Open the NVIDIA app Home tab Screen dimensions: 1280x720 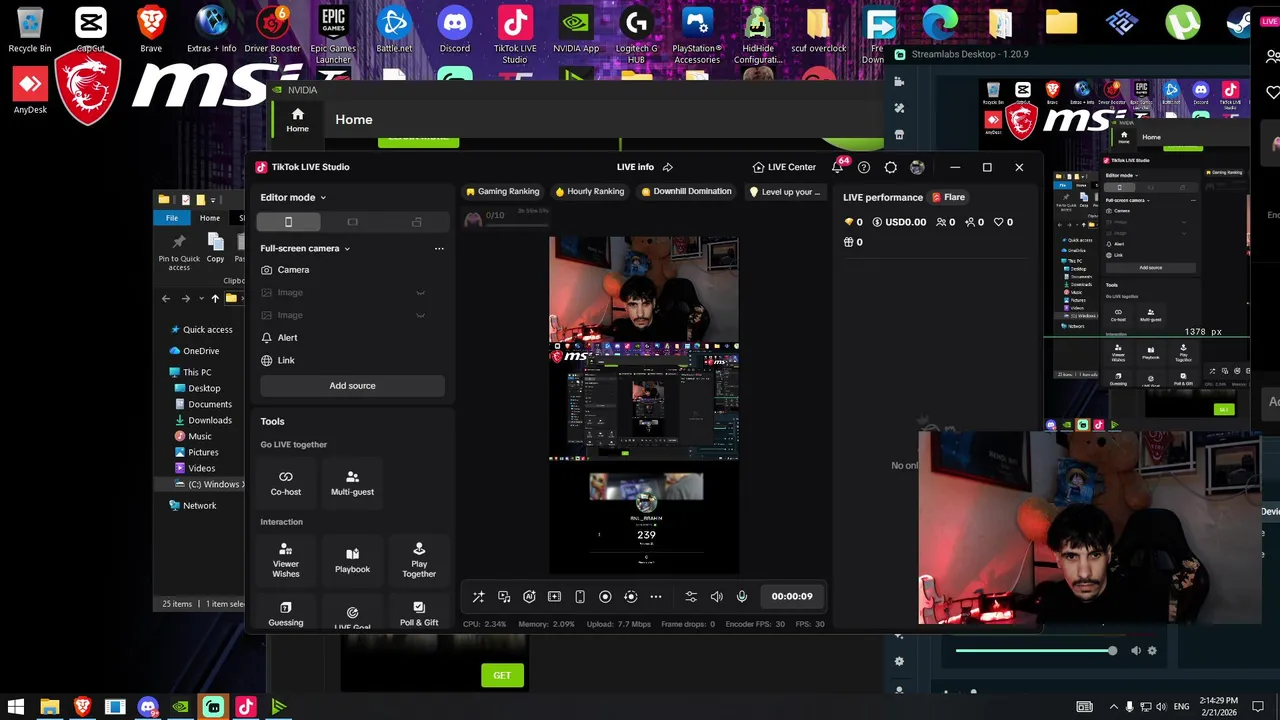(297, 121)
